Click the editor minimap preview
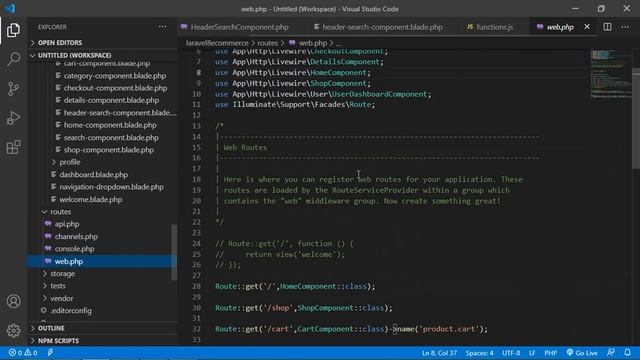 point(611,74)
